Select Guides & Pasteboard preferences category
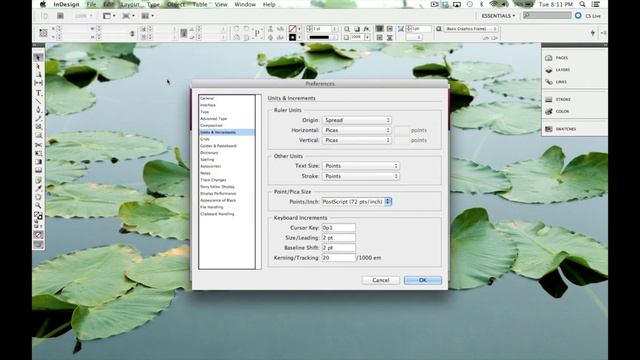Image resolution: width=640 pixels, height=360 pixels. tap(218, 146)
